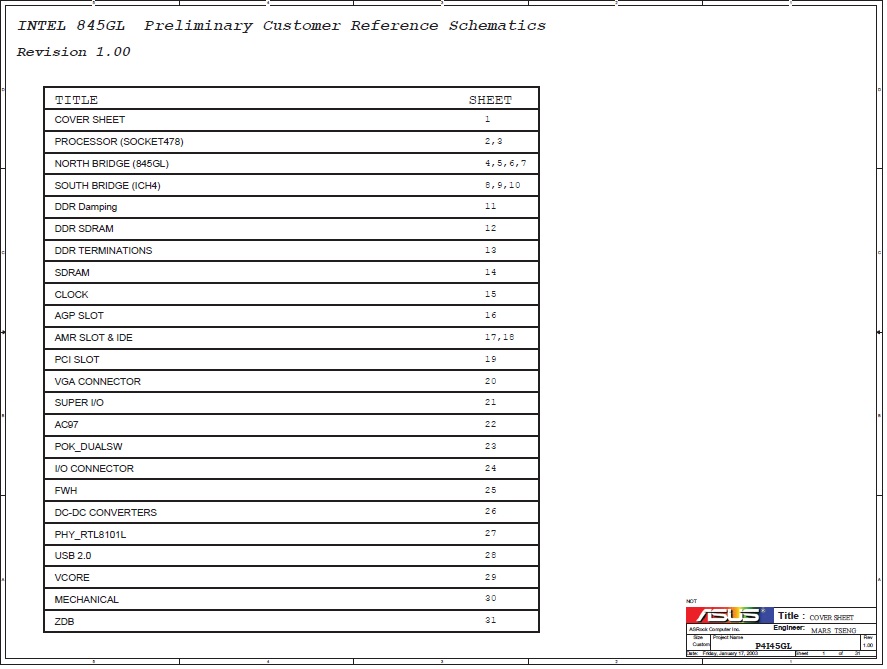
Task: Click 'ASRock Computer Inc.' in title block
Action: 714,629
